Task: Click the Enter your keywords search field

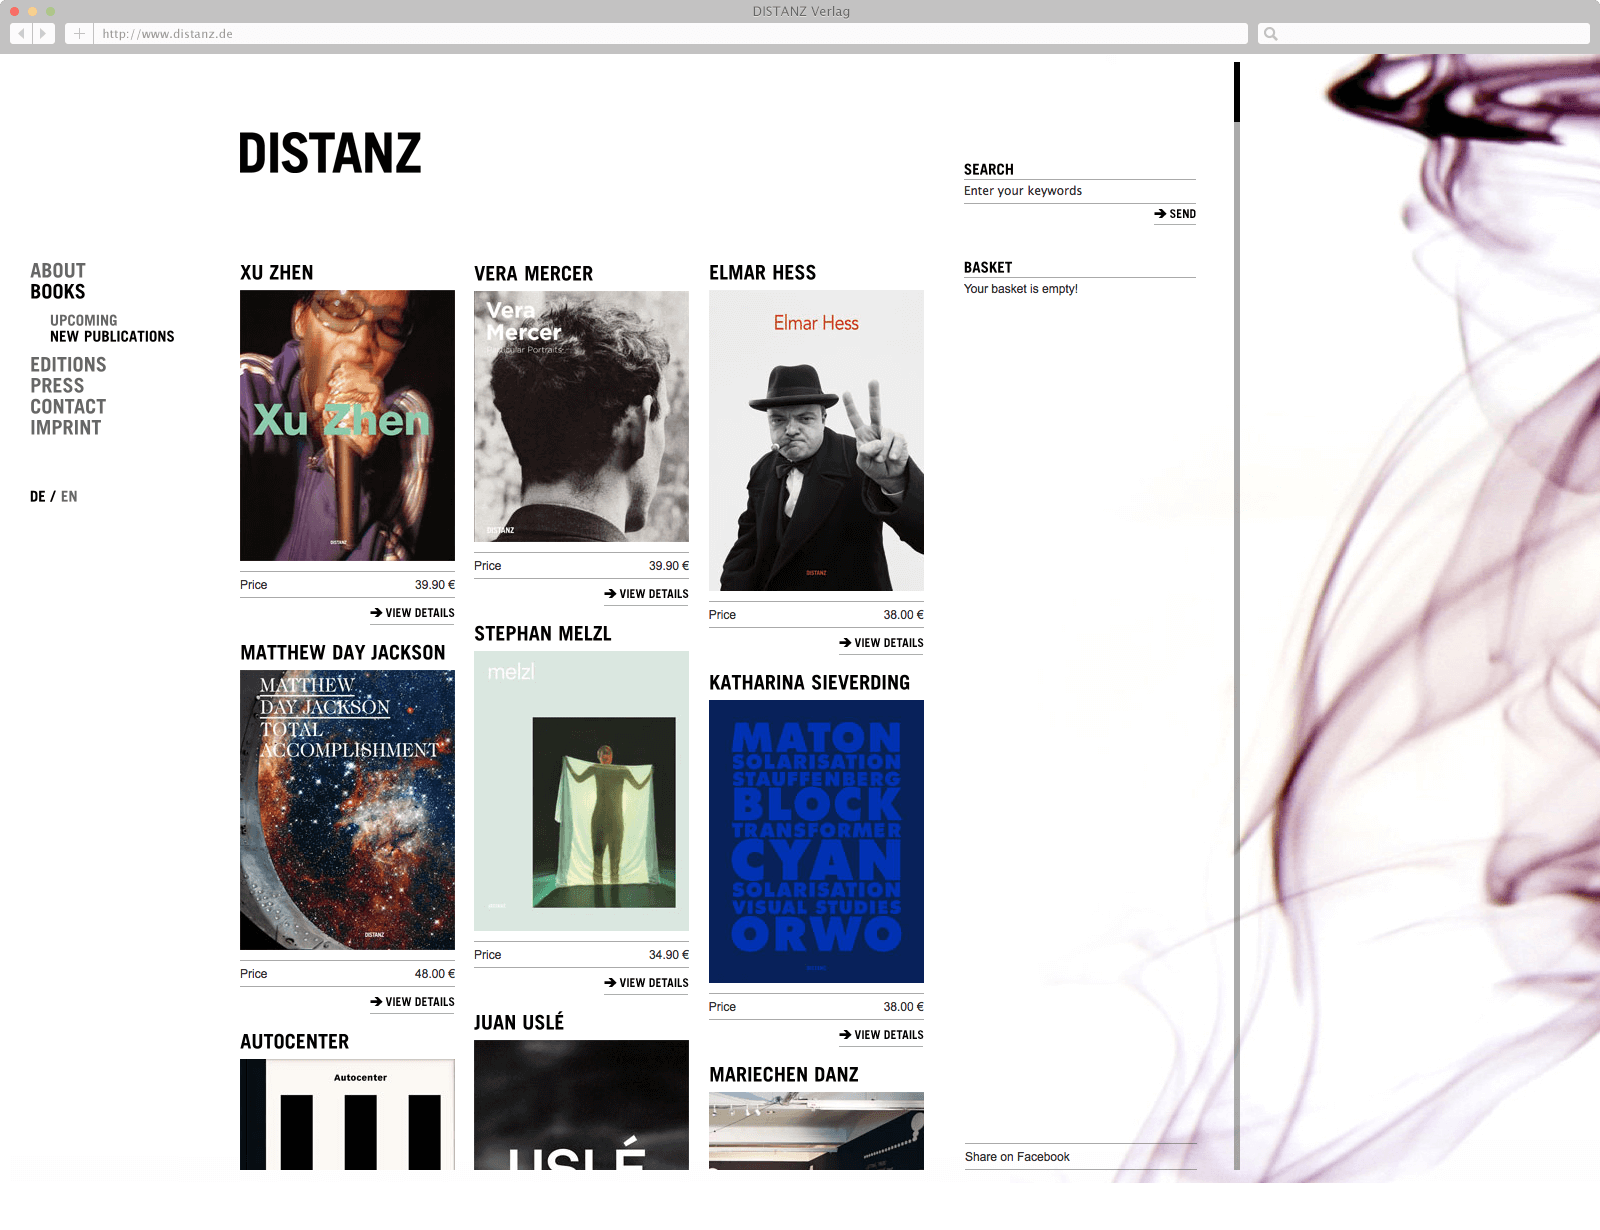Action: click(1080, 191)
